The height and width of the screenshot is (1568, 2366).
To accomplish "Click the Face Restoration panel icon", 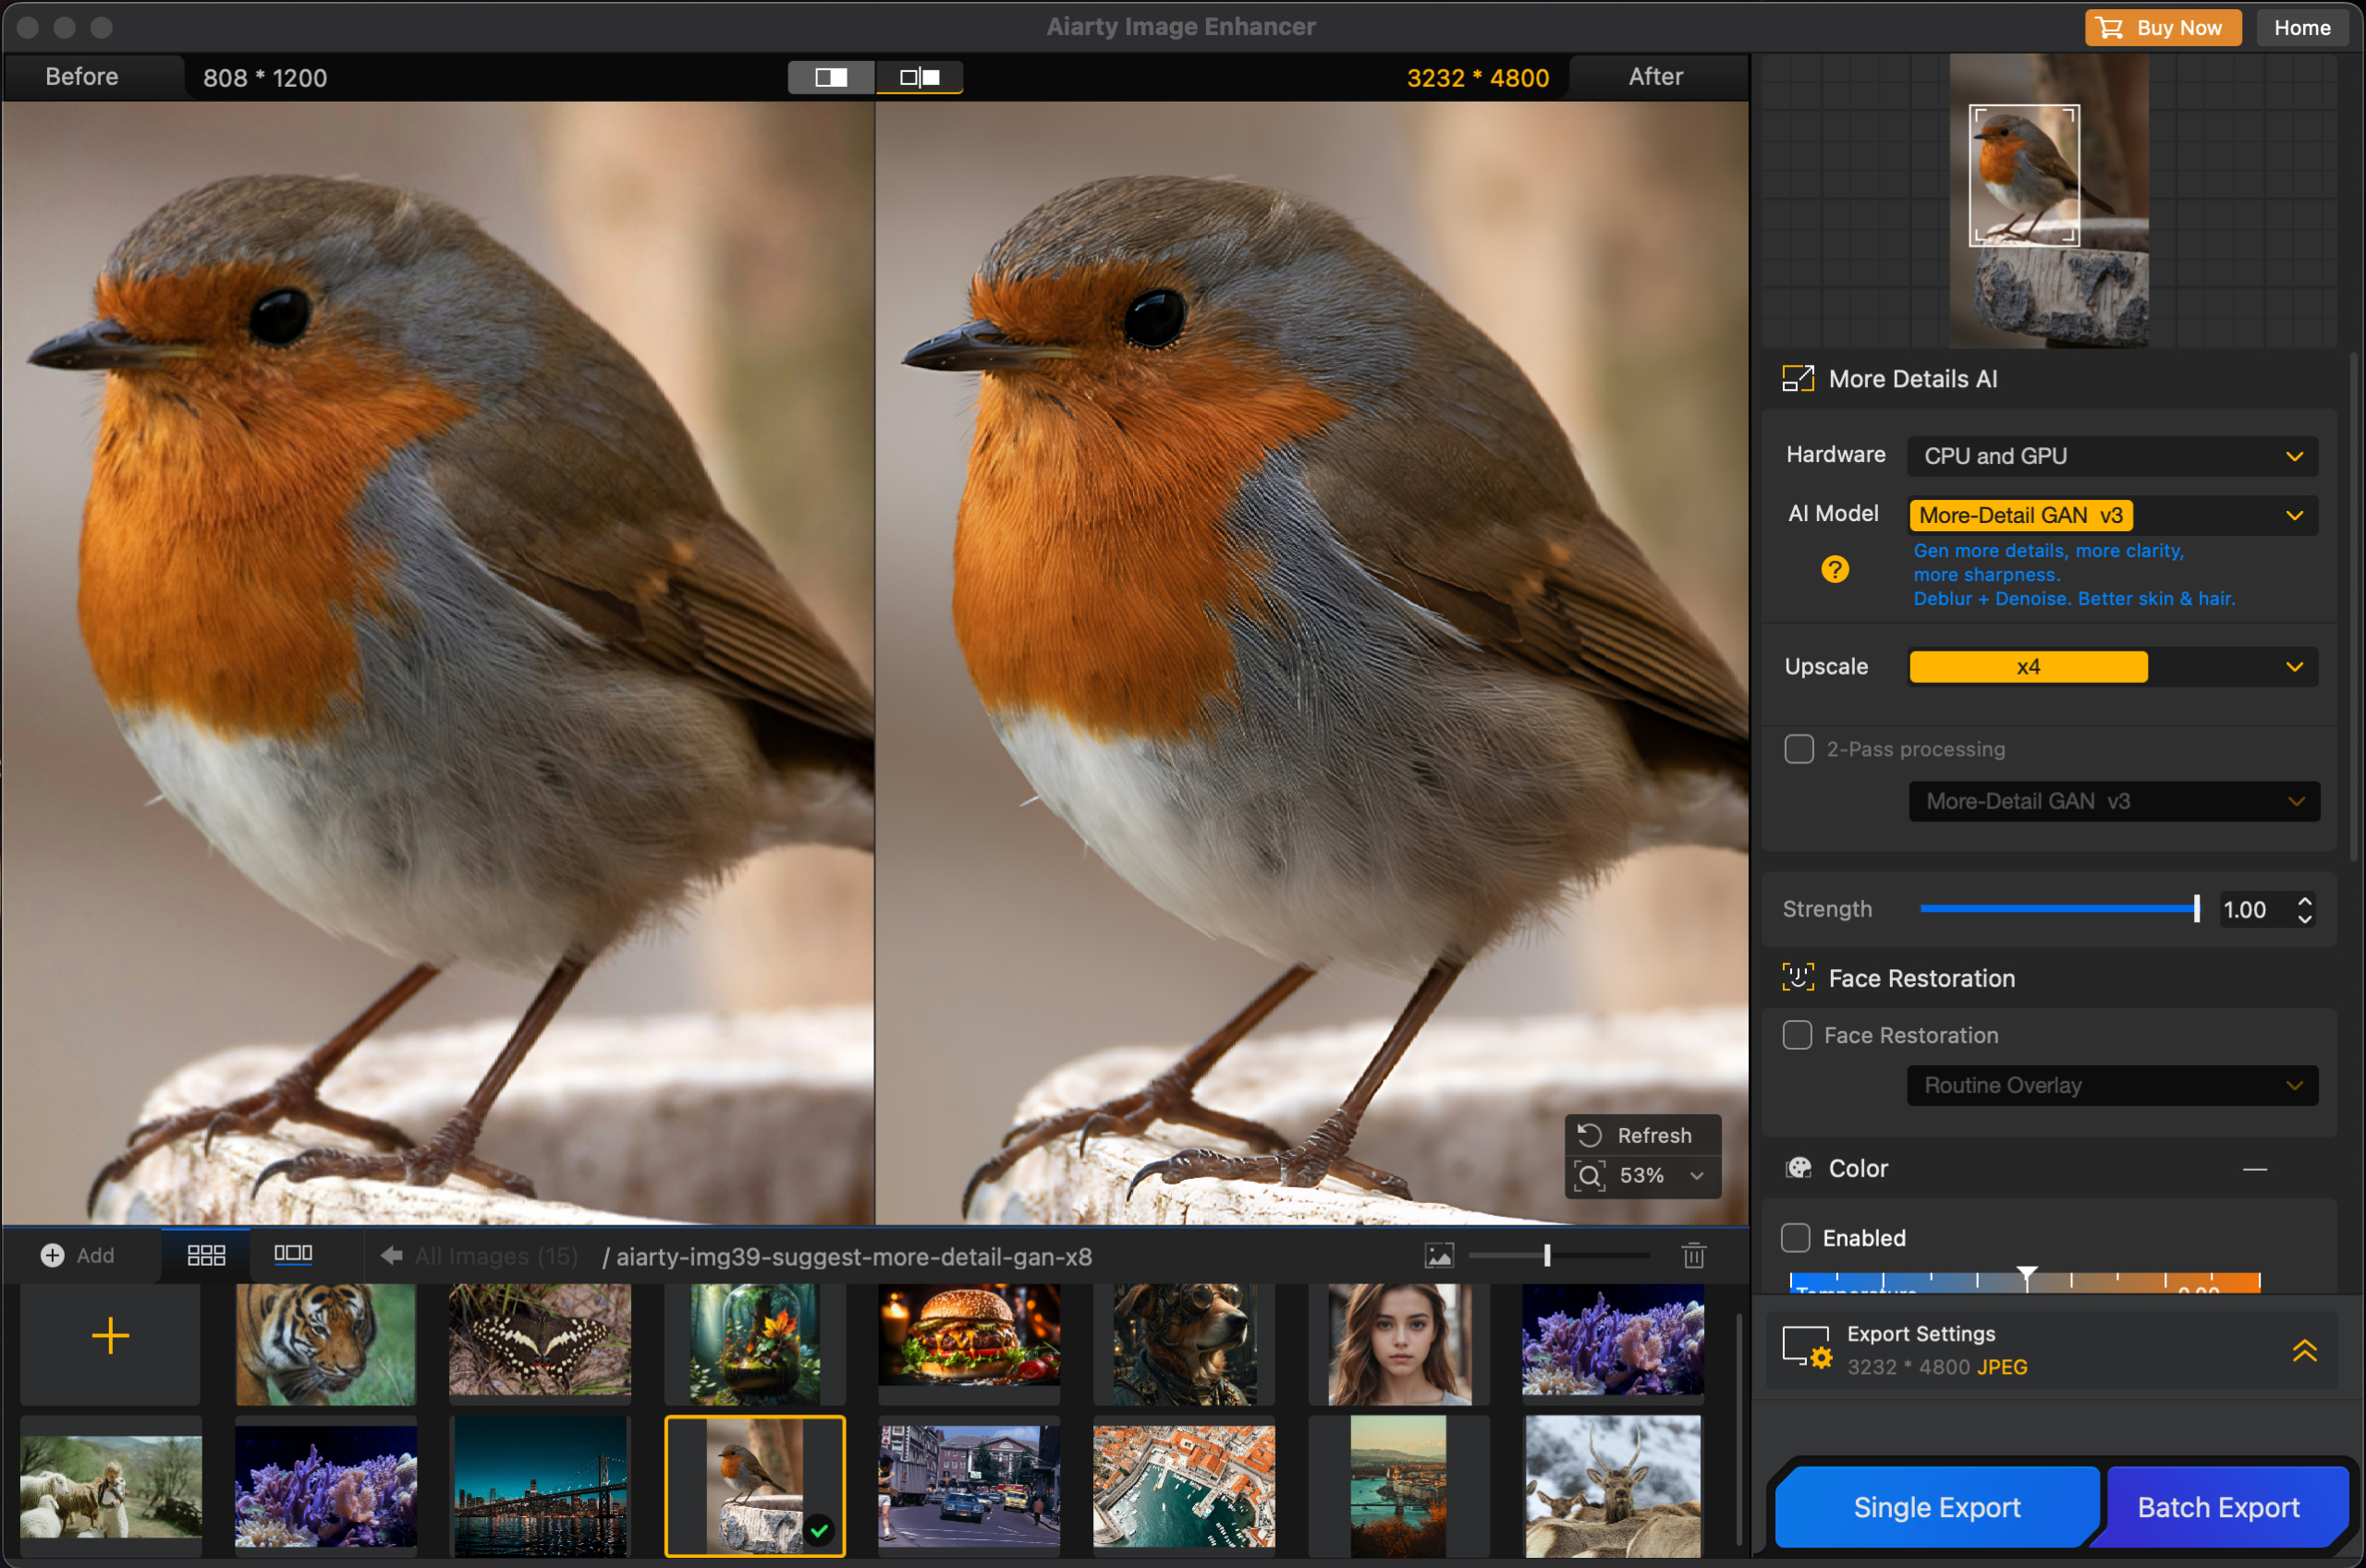I will [x=1799, y=978].
